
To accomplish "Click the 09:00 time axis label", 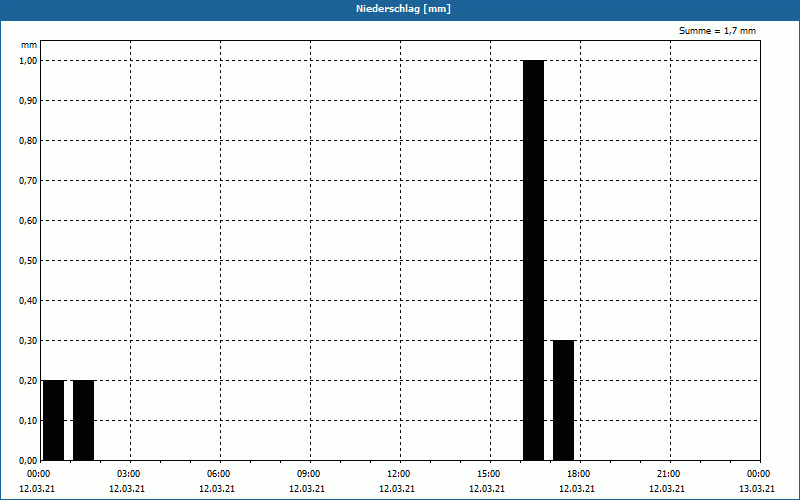I will [309, 474].
